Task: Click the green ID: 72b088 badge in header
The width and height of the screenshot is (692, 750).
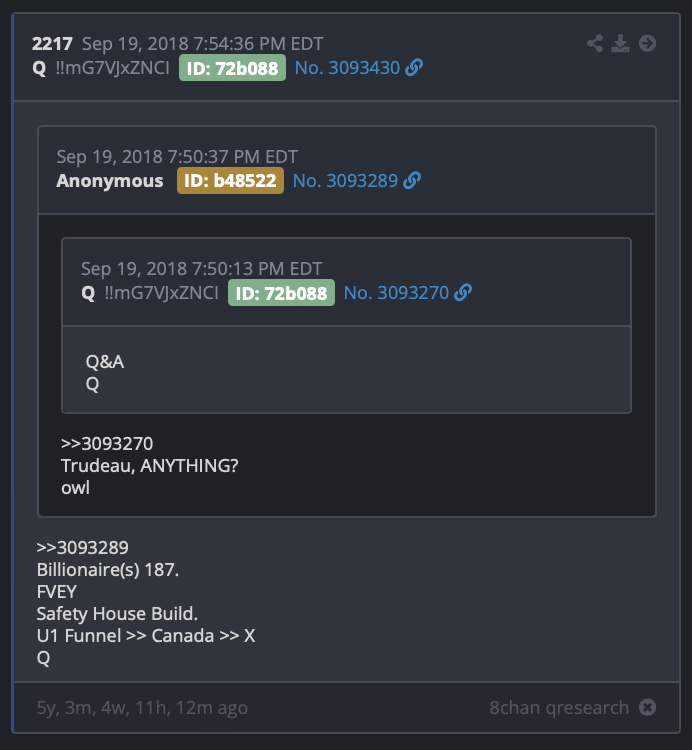Action: [x=232, y=68]
